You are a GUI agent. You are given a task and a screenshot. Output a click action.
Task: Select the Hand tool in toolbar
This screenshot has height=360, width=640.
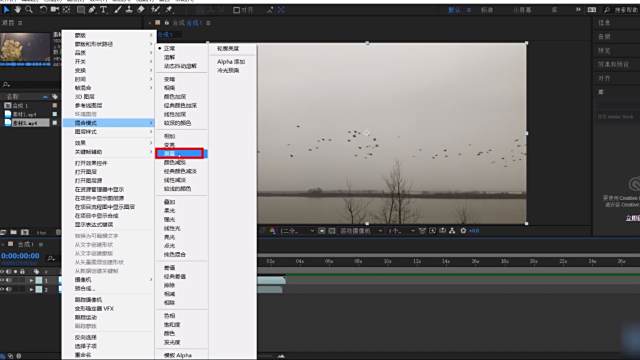coord(18,9)
